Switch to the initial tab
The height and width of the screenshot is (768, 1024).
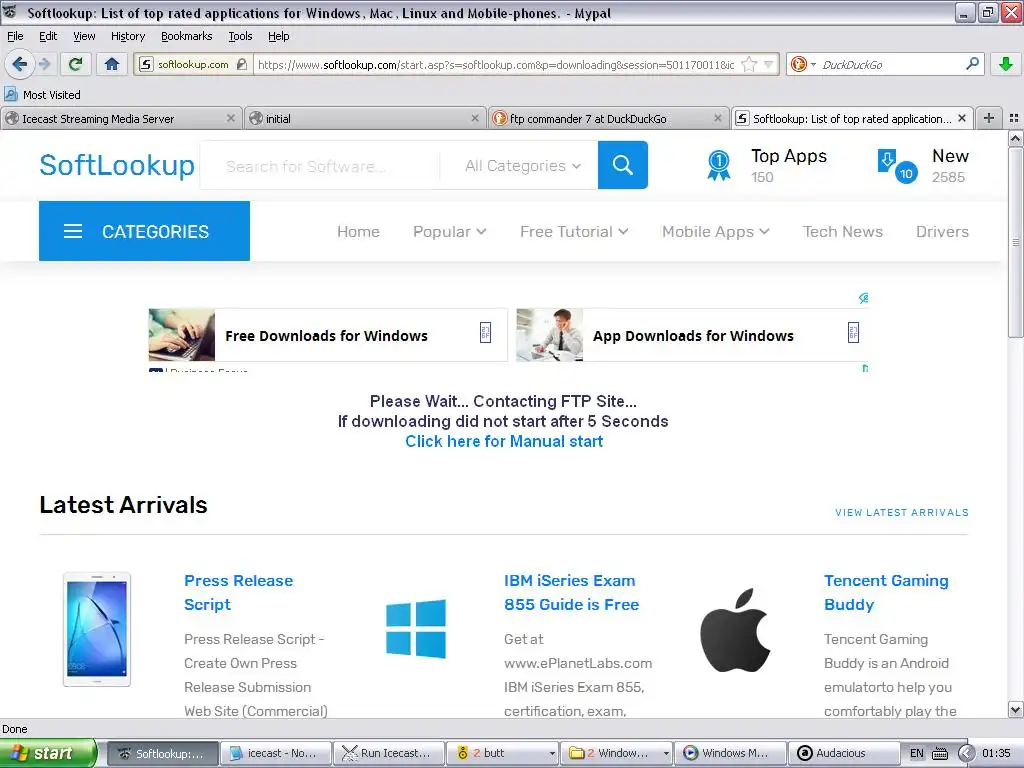tap(365, 118)
